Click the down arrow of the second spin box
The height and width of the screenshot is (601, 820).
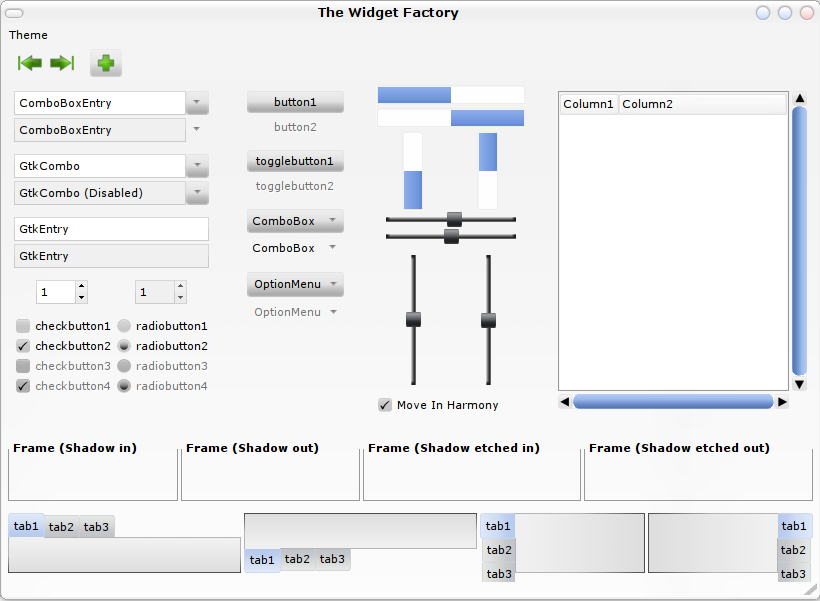pos(180,297)
